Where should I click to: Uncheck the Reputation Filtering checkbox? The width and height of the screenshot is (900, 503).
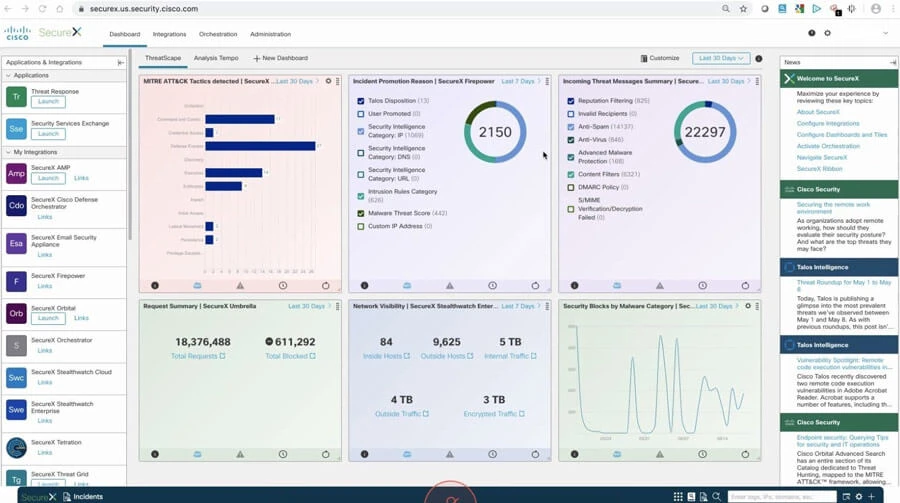tap(571, 101)
